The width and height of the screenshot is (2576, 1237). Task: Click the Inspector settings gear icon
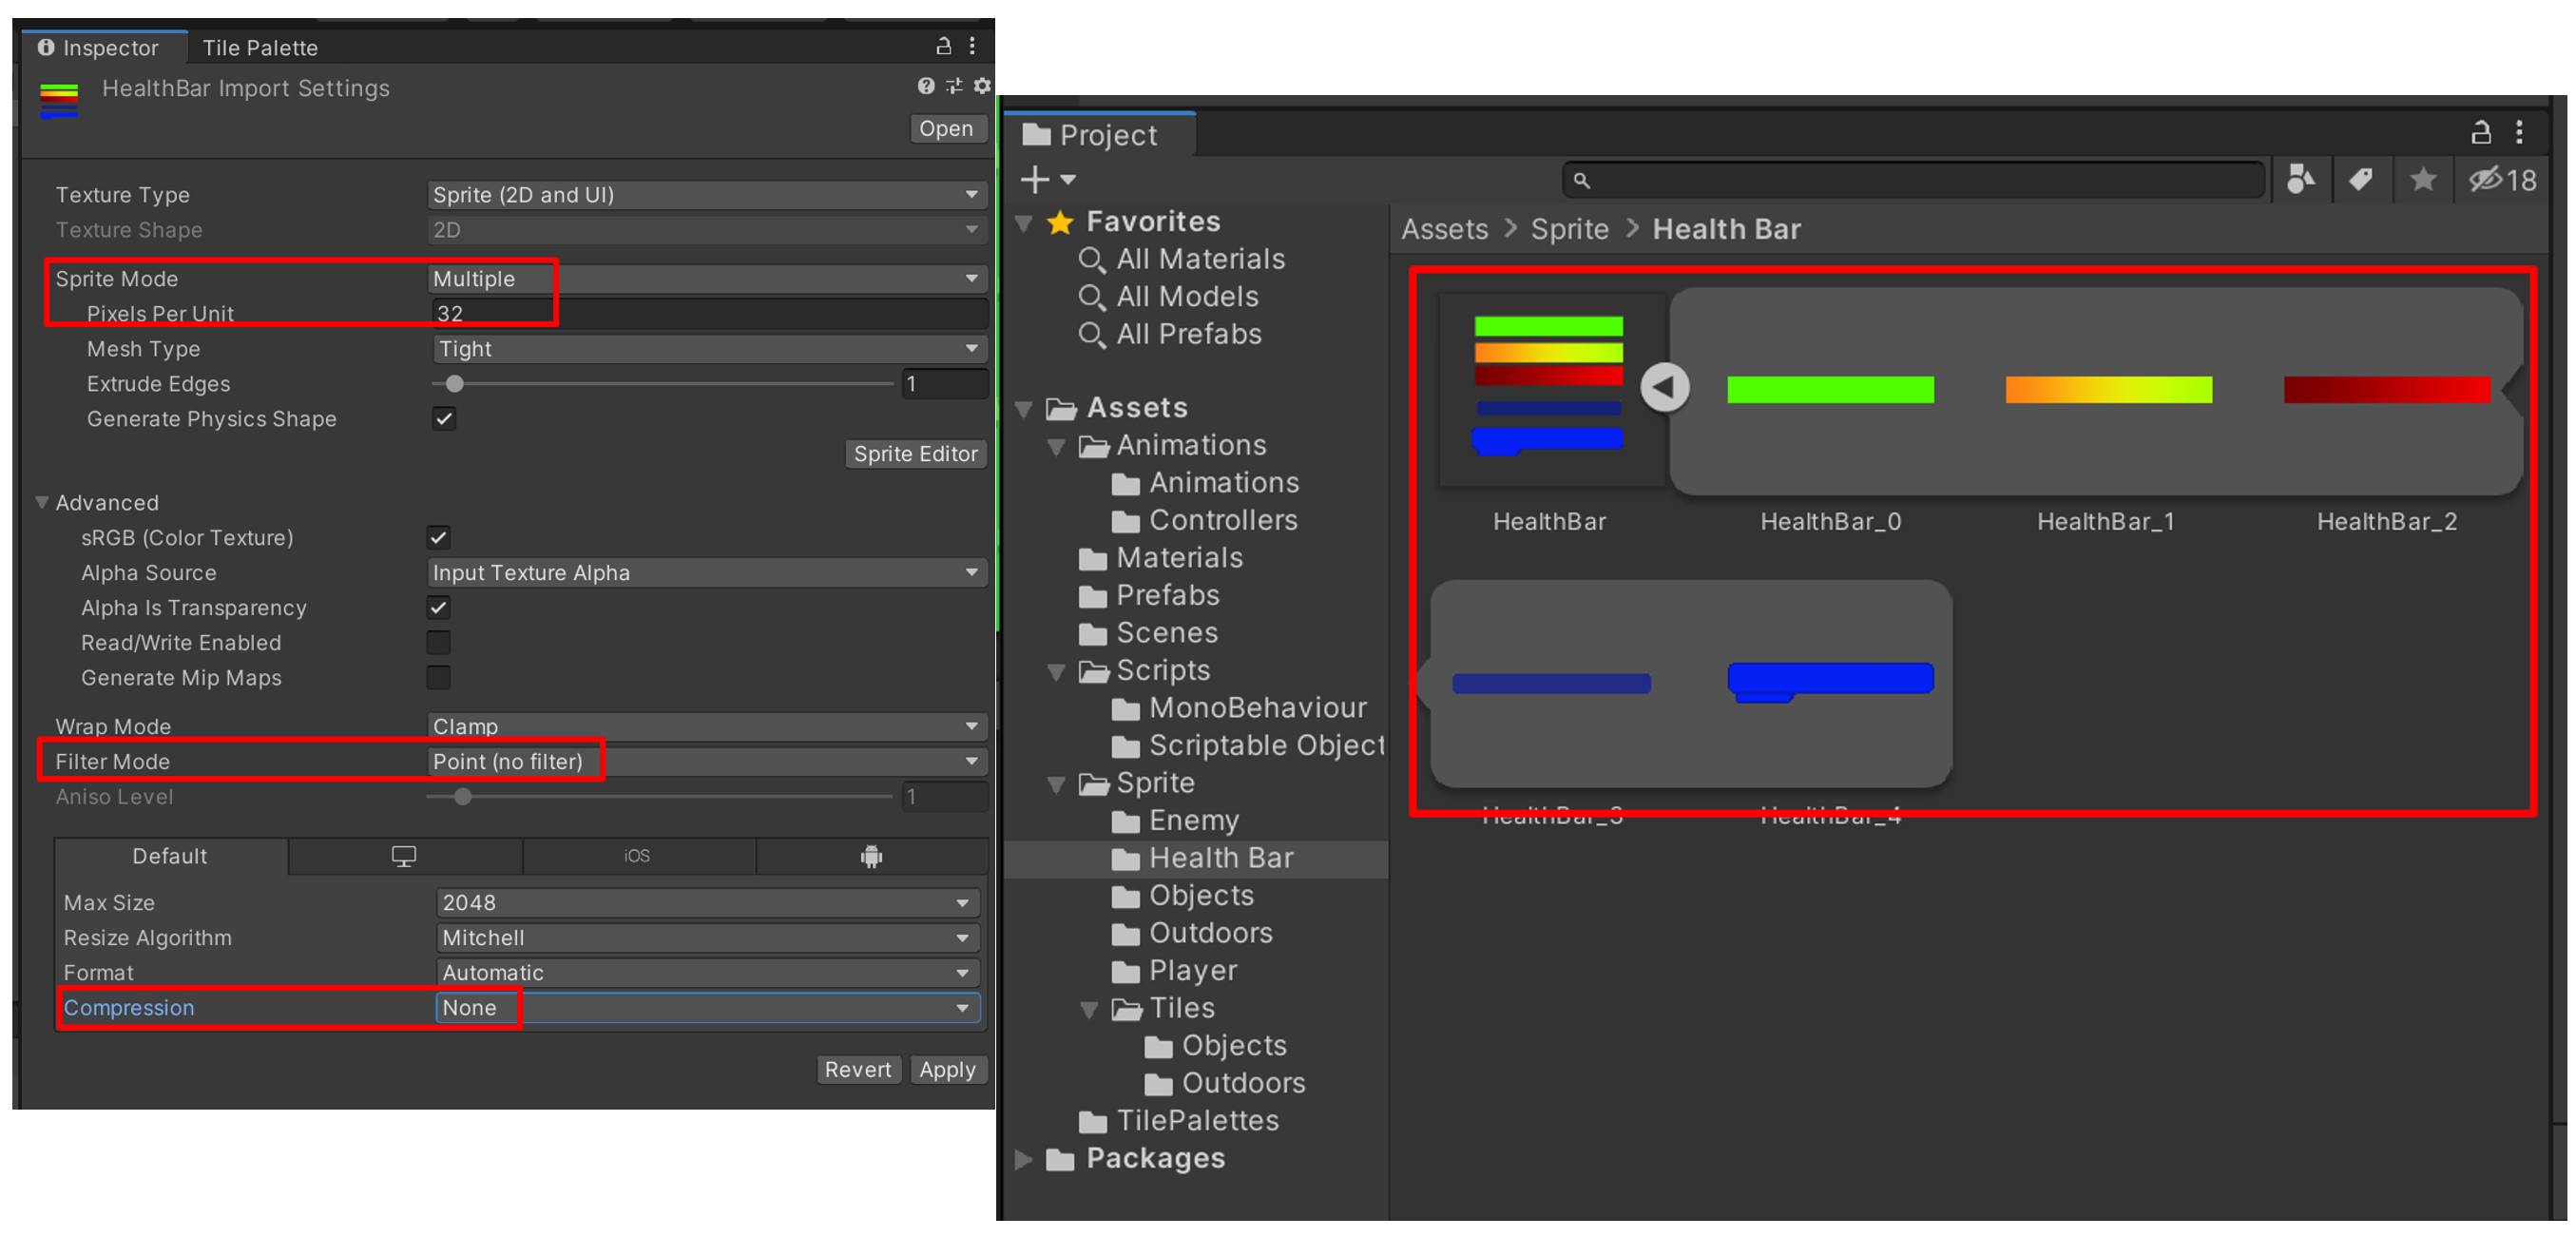(981, 86)
